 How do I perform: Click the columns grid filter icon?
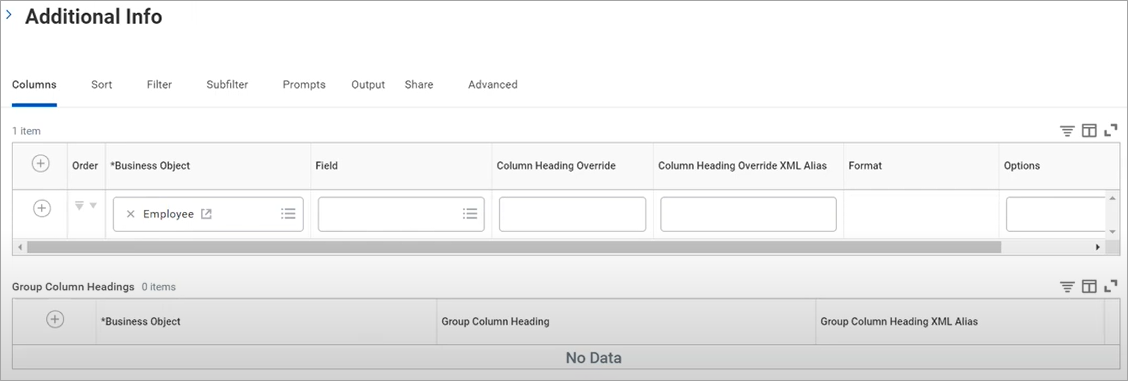point(1067,131)
